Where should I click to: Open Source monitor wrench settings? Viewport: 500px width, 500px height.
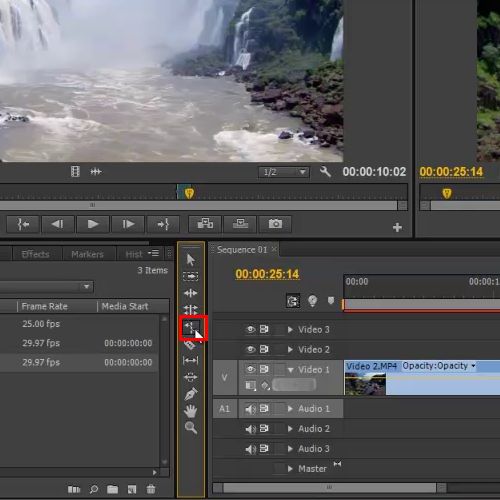click(x=325, y=172)
